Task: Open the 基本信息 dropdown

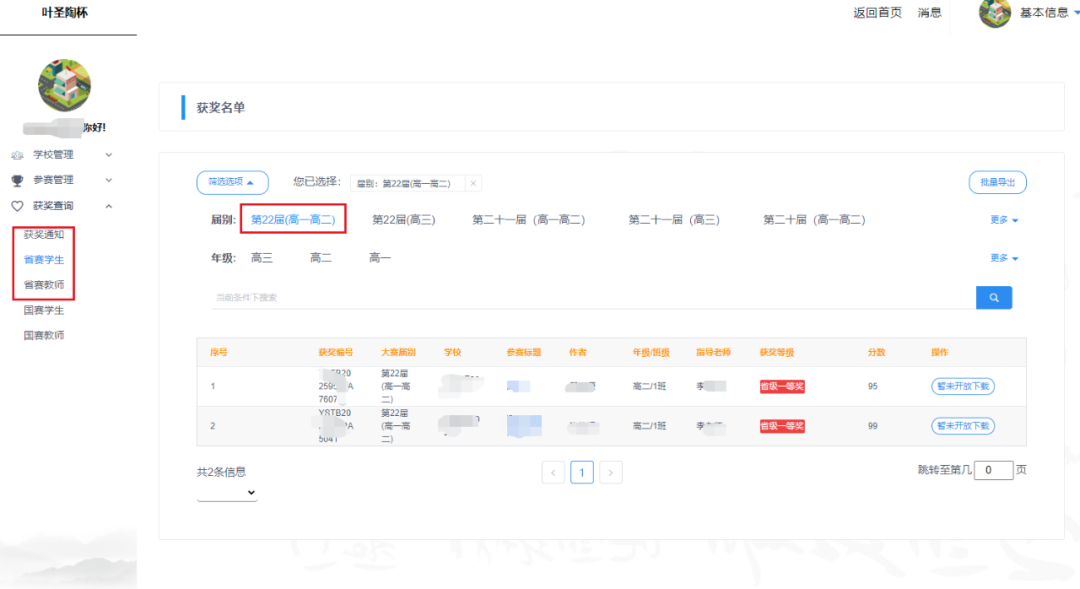Action: 1048,13
